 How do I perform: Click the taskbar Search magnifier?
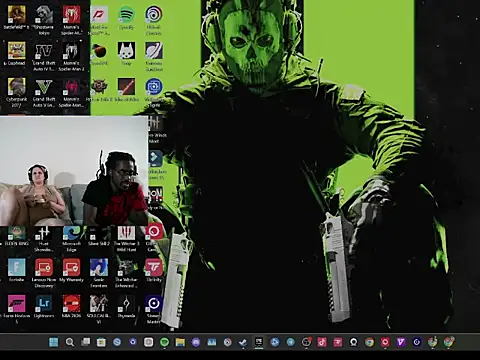pyautogui.click(x=70, y=342)
